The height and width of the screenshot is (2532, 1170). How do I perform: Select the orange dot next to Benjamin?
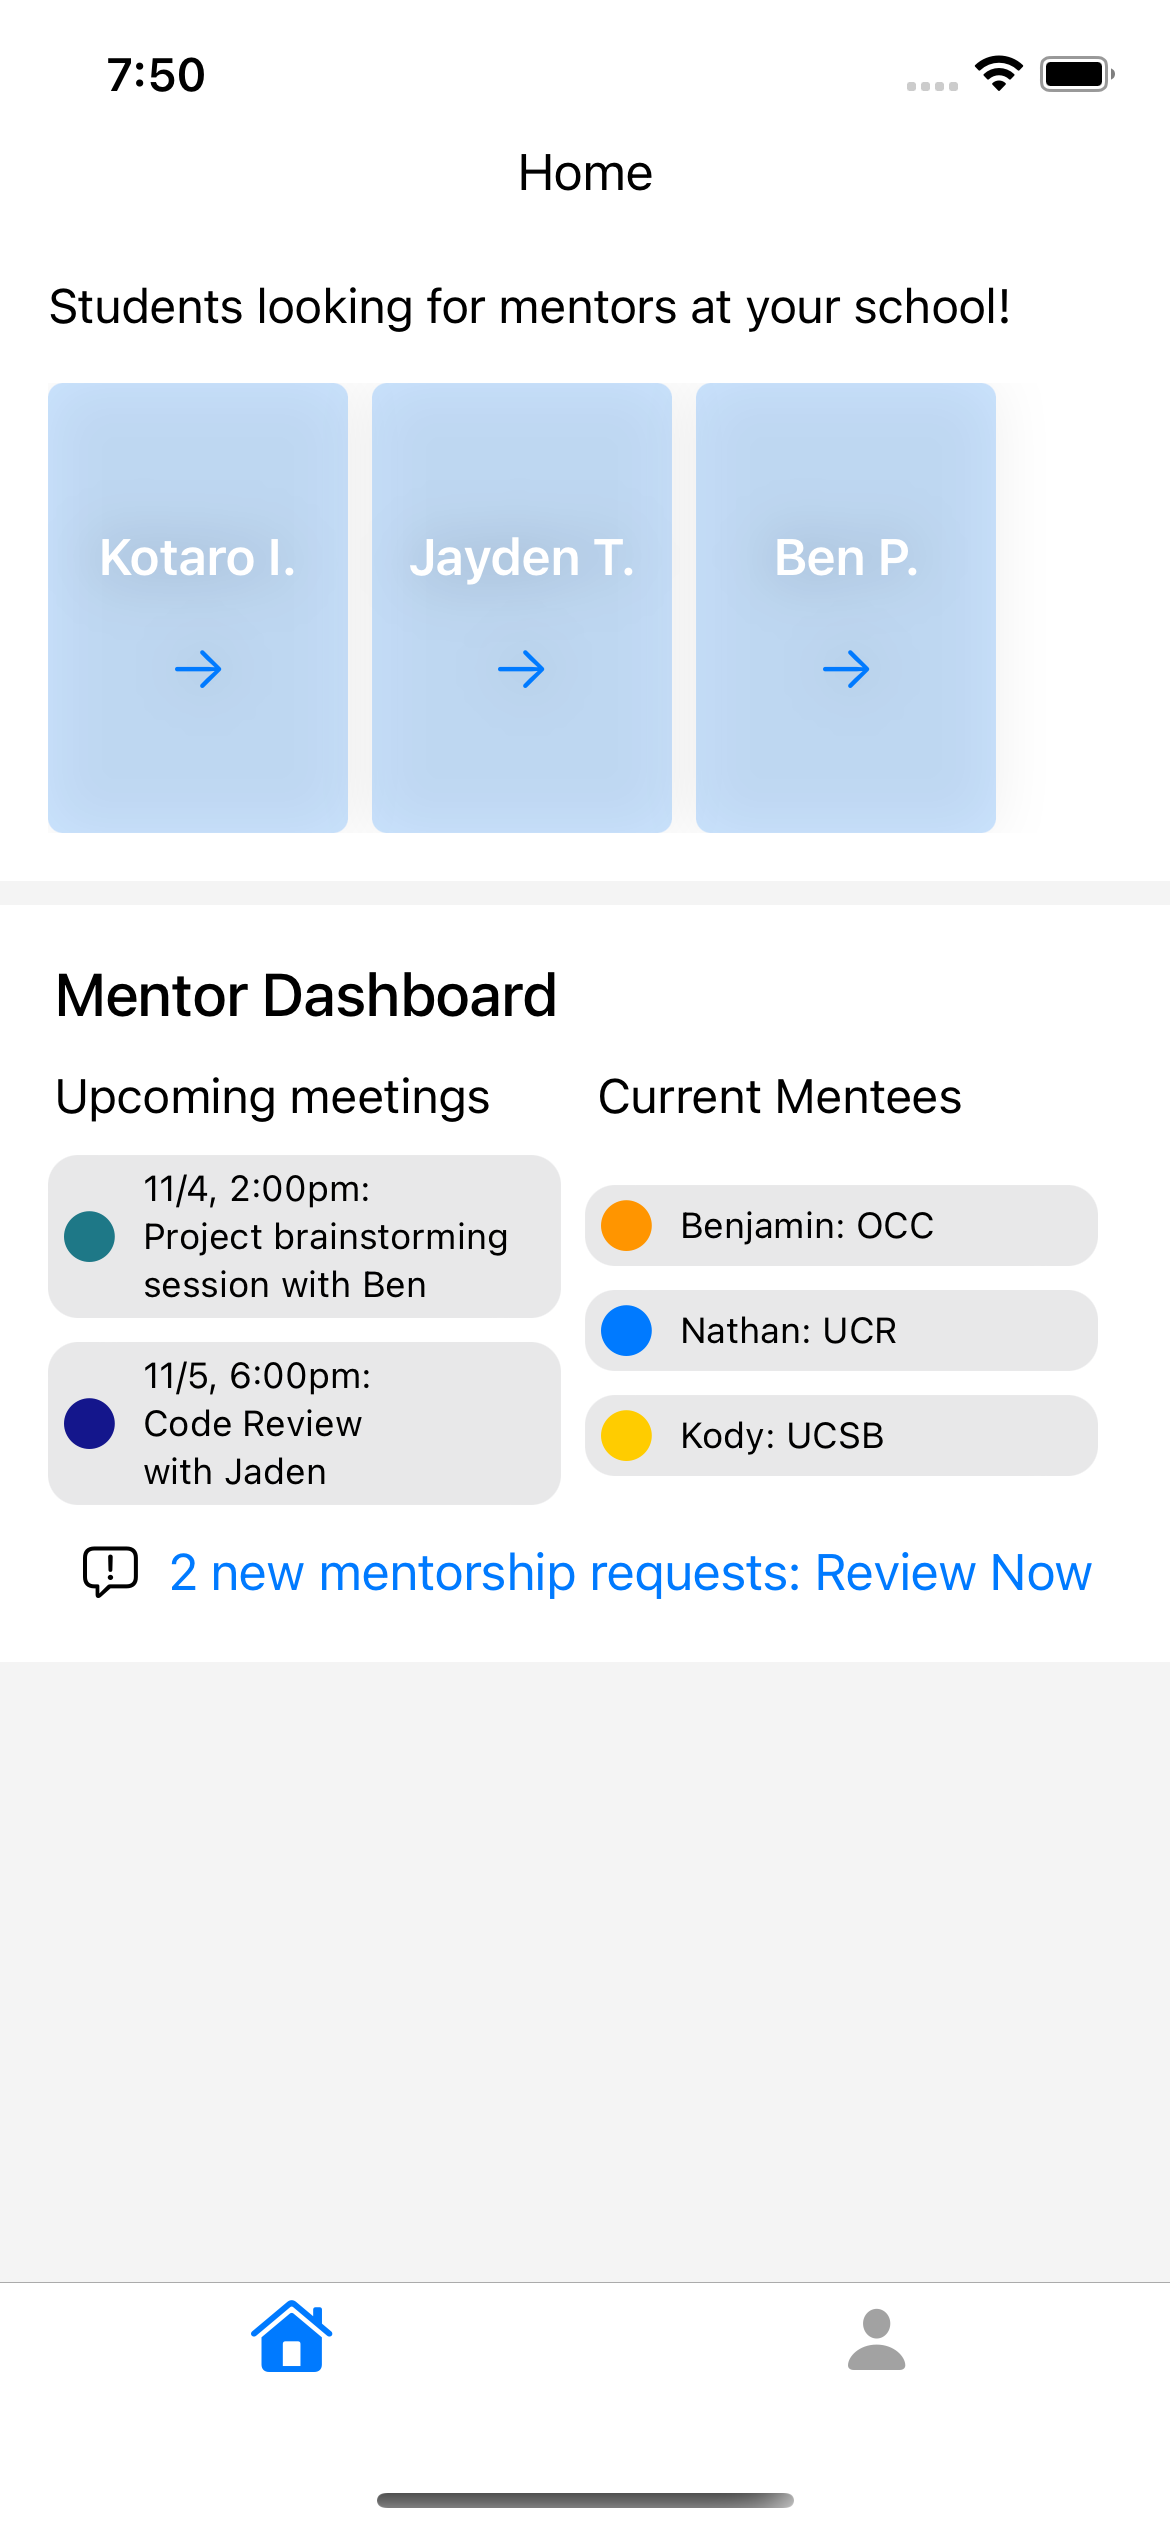[627, 1225]
